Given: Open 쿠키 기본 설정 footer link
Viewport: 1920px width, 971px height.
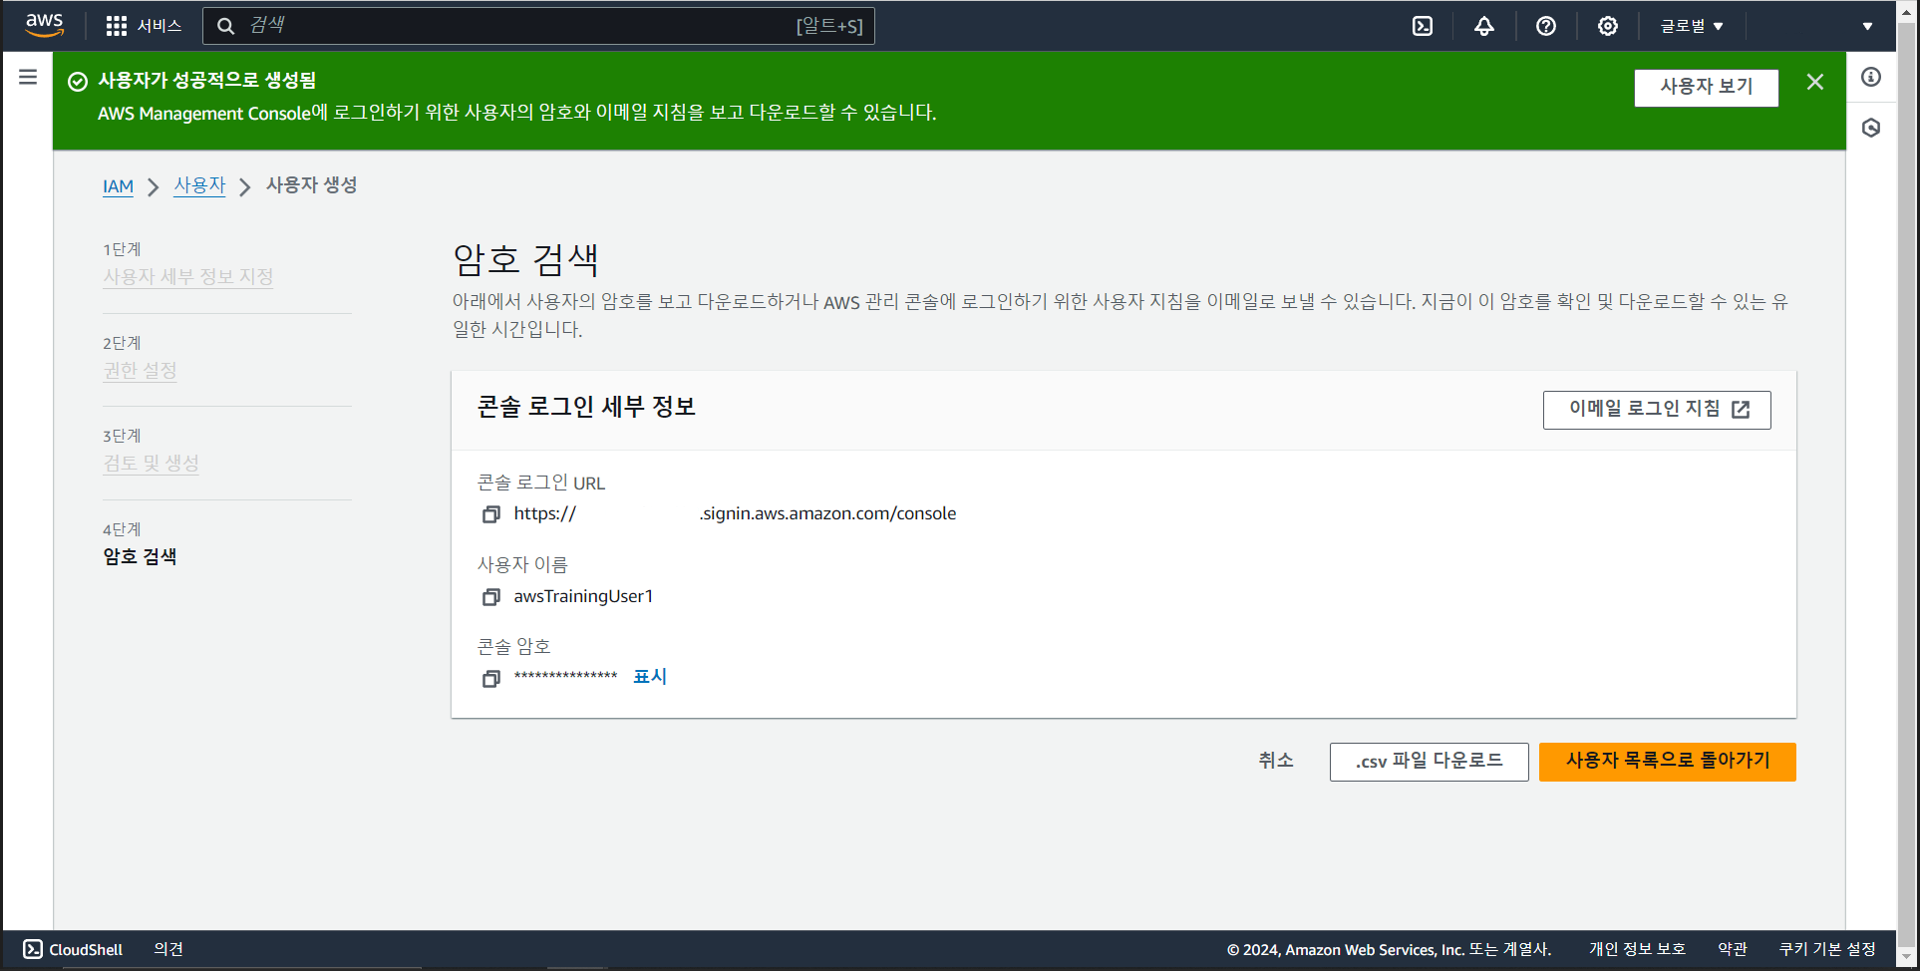Looking at the screenshot, I should point(1827,949).
